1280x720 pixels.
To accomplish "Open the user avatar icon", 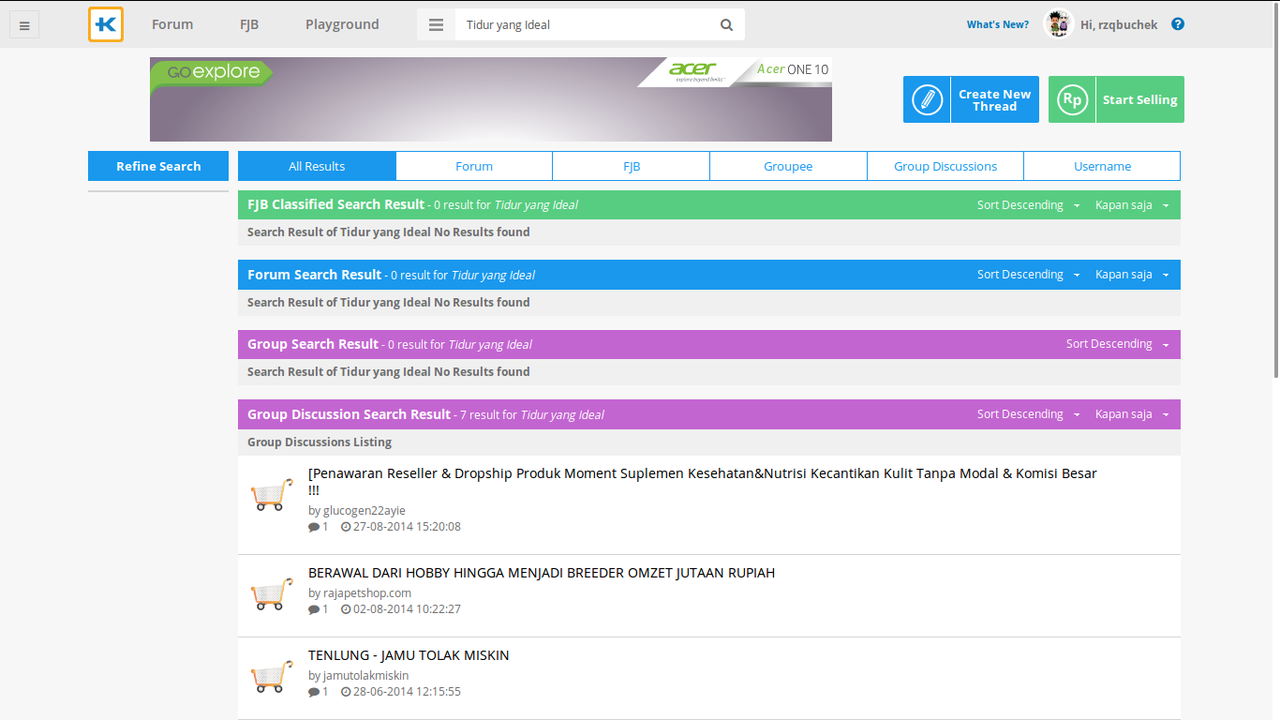I will coord(1058,24).
